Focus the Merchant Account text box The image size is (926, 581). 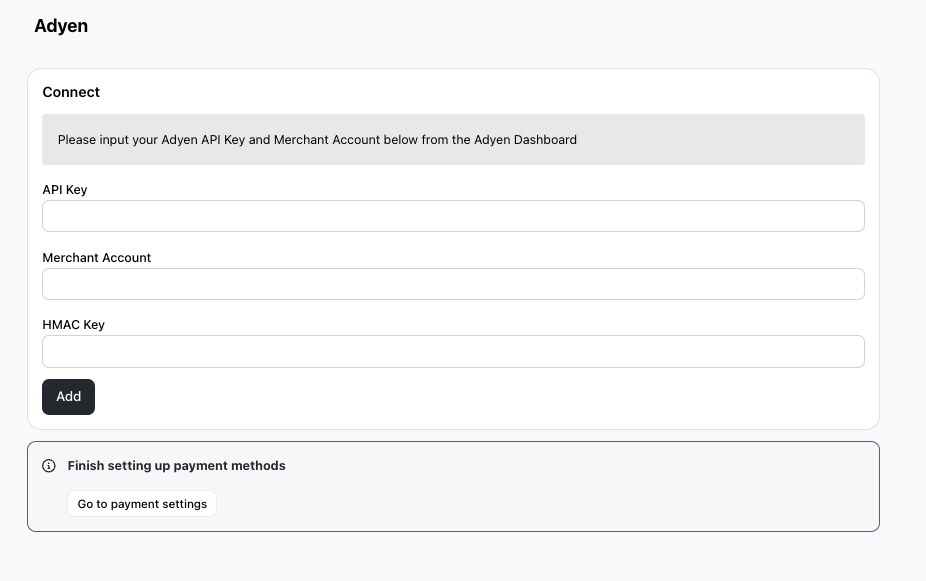(x=453, y=284)
